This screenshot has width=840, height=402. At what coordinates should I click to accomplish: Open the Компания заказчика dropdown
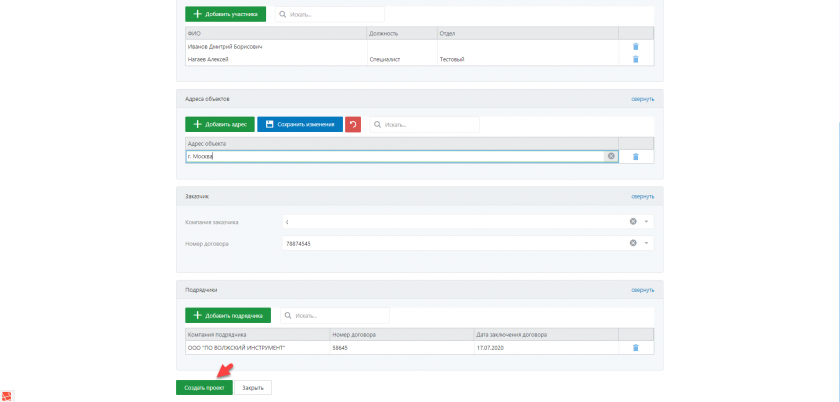pos(647,221)
